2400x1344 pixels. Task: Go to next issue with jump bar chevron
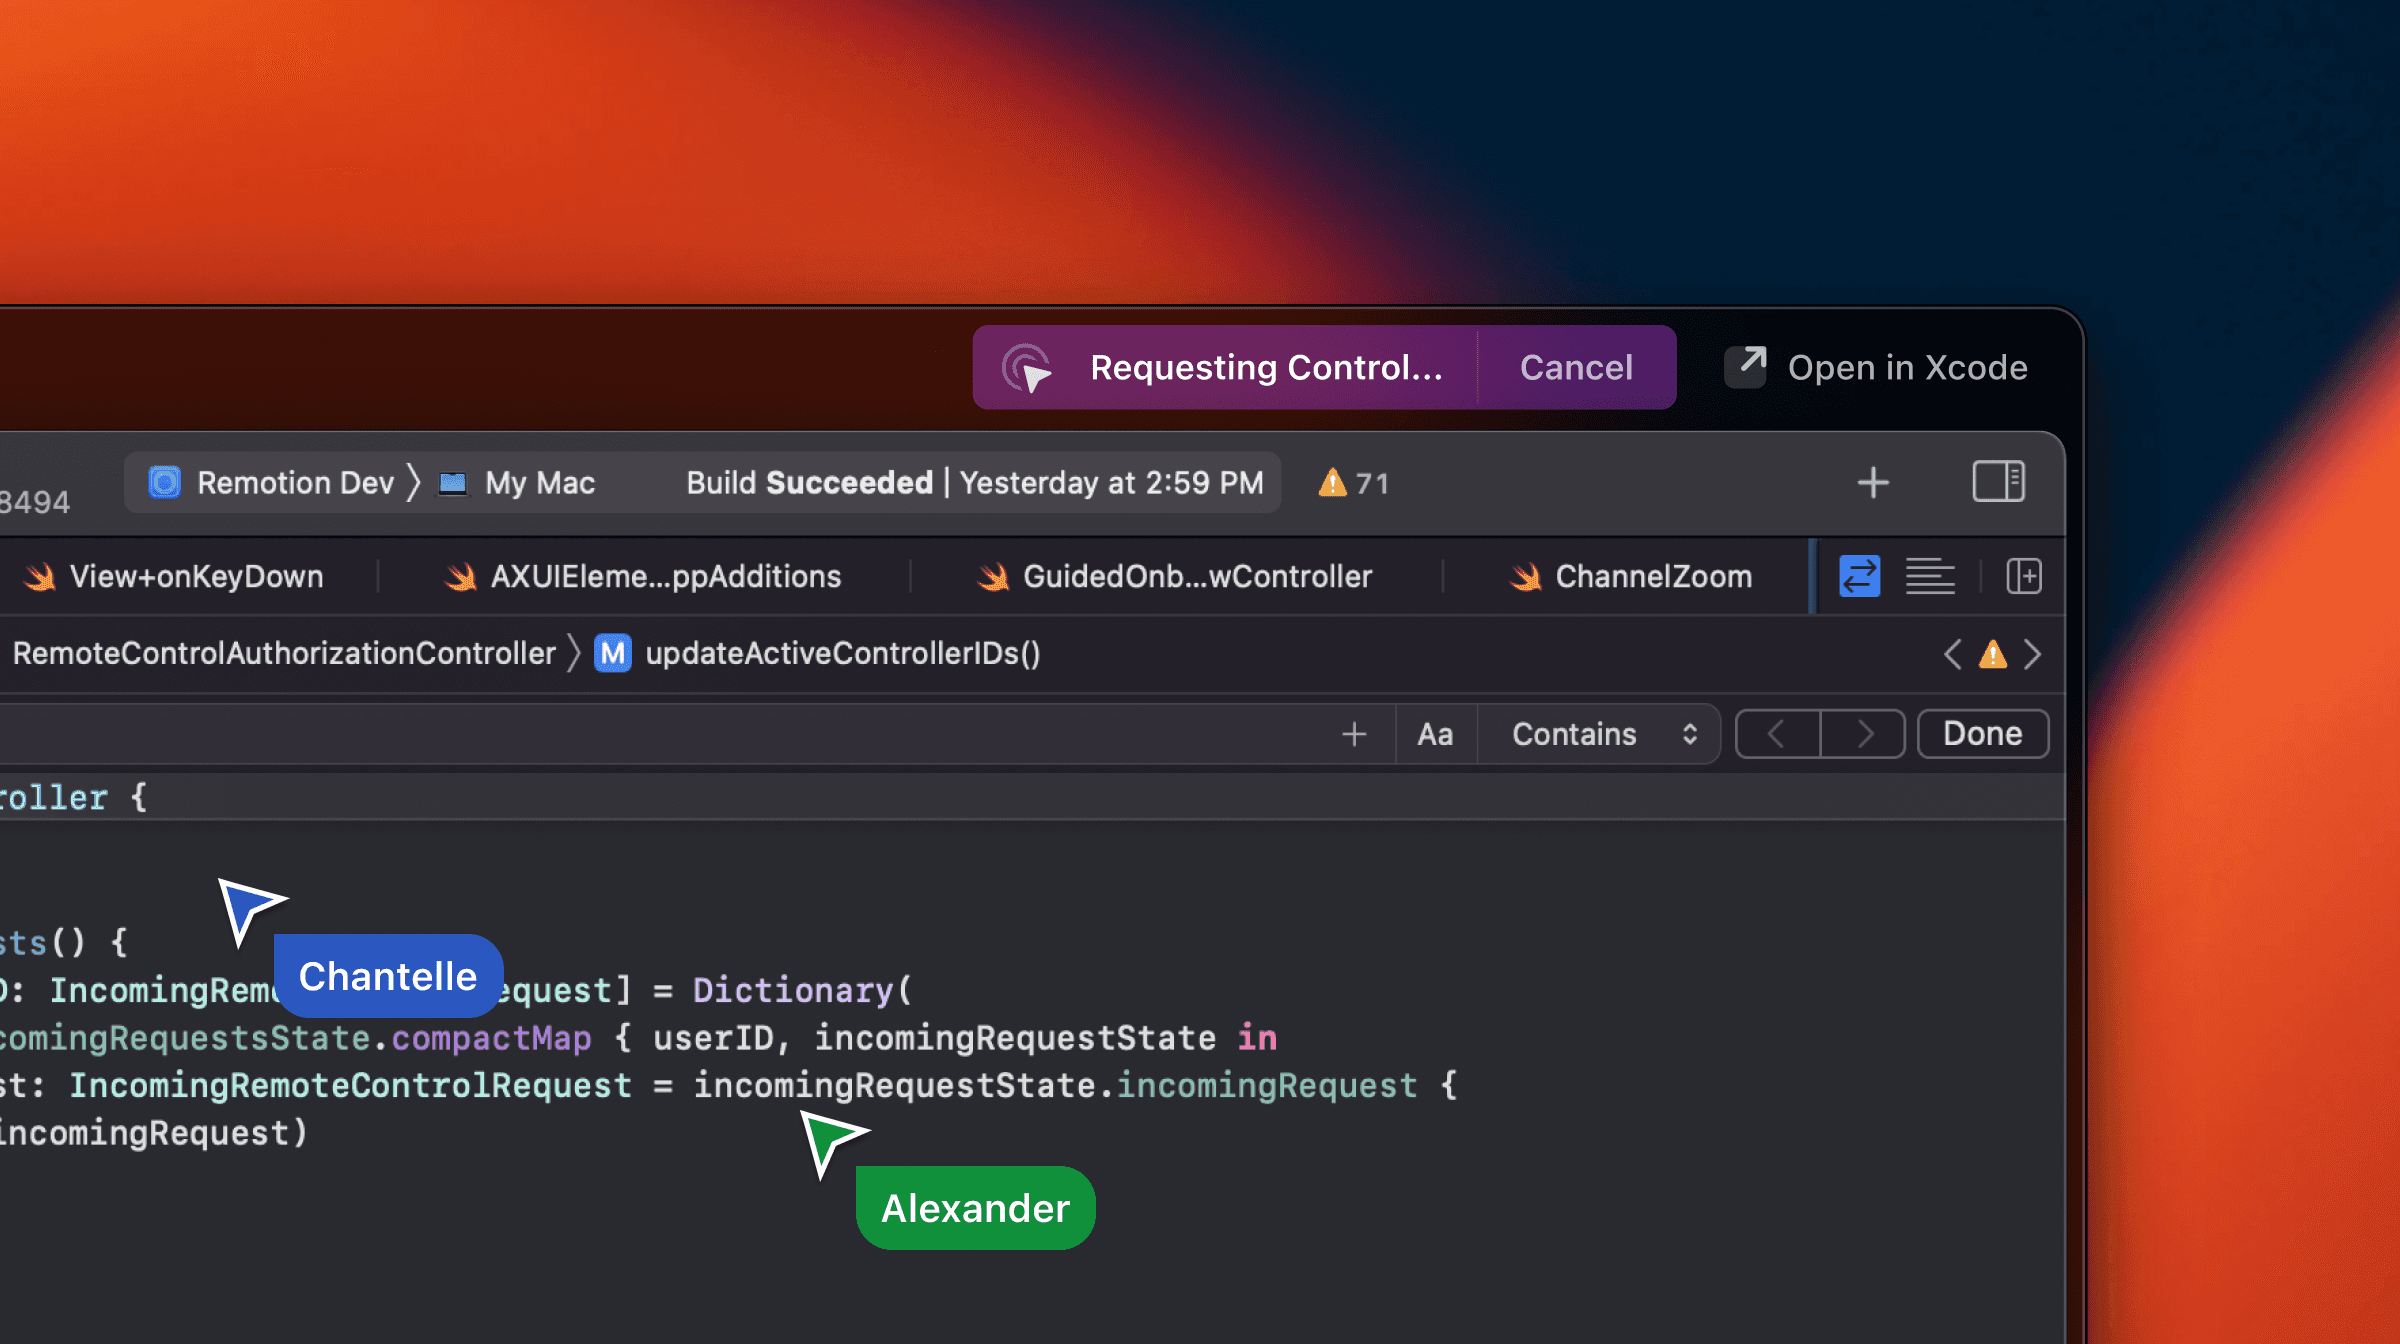(2032, 654)
